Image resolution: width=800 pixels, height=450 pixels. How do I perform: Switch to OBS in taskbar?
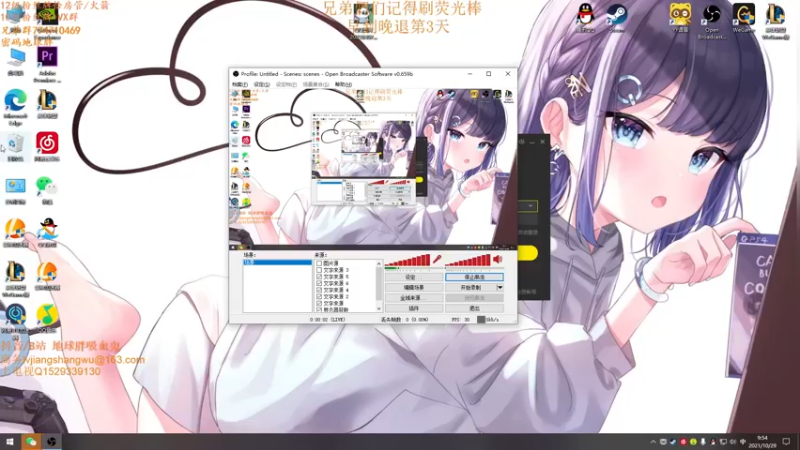tap(52, 441)
